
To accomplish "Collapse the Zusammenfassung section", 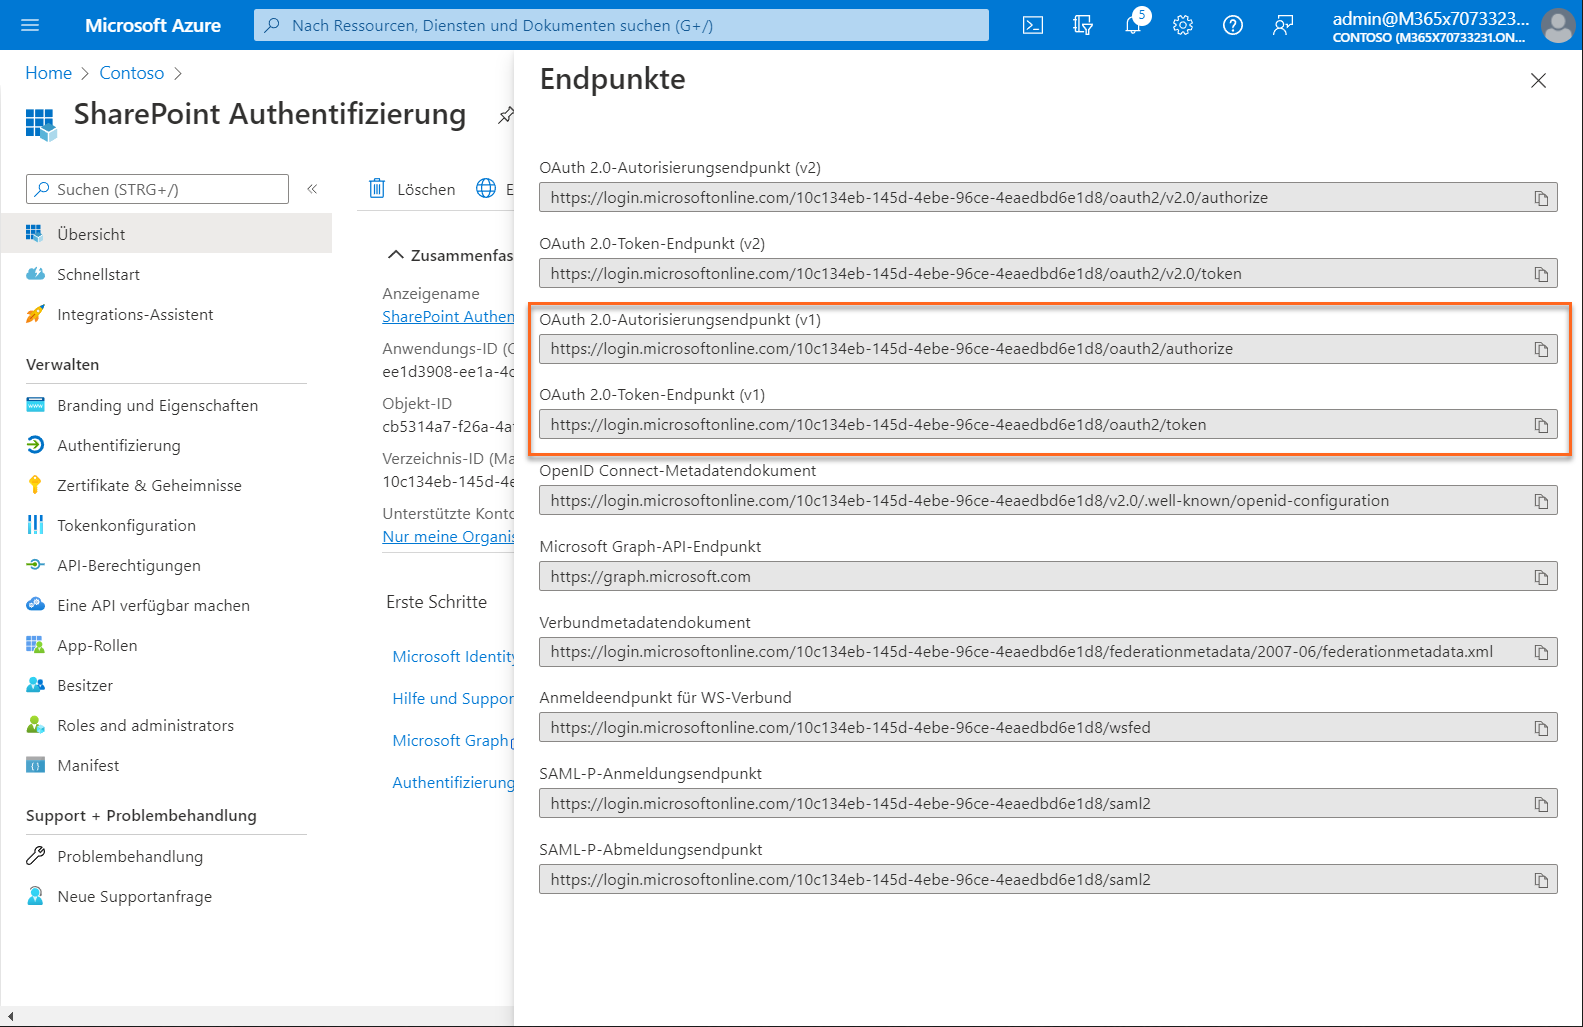I will (x=396, y=255).
